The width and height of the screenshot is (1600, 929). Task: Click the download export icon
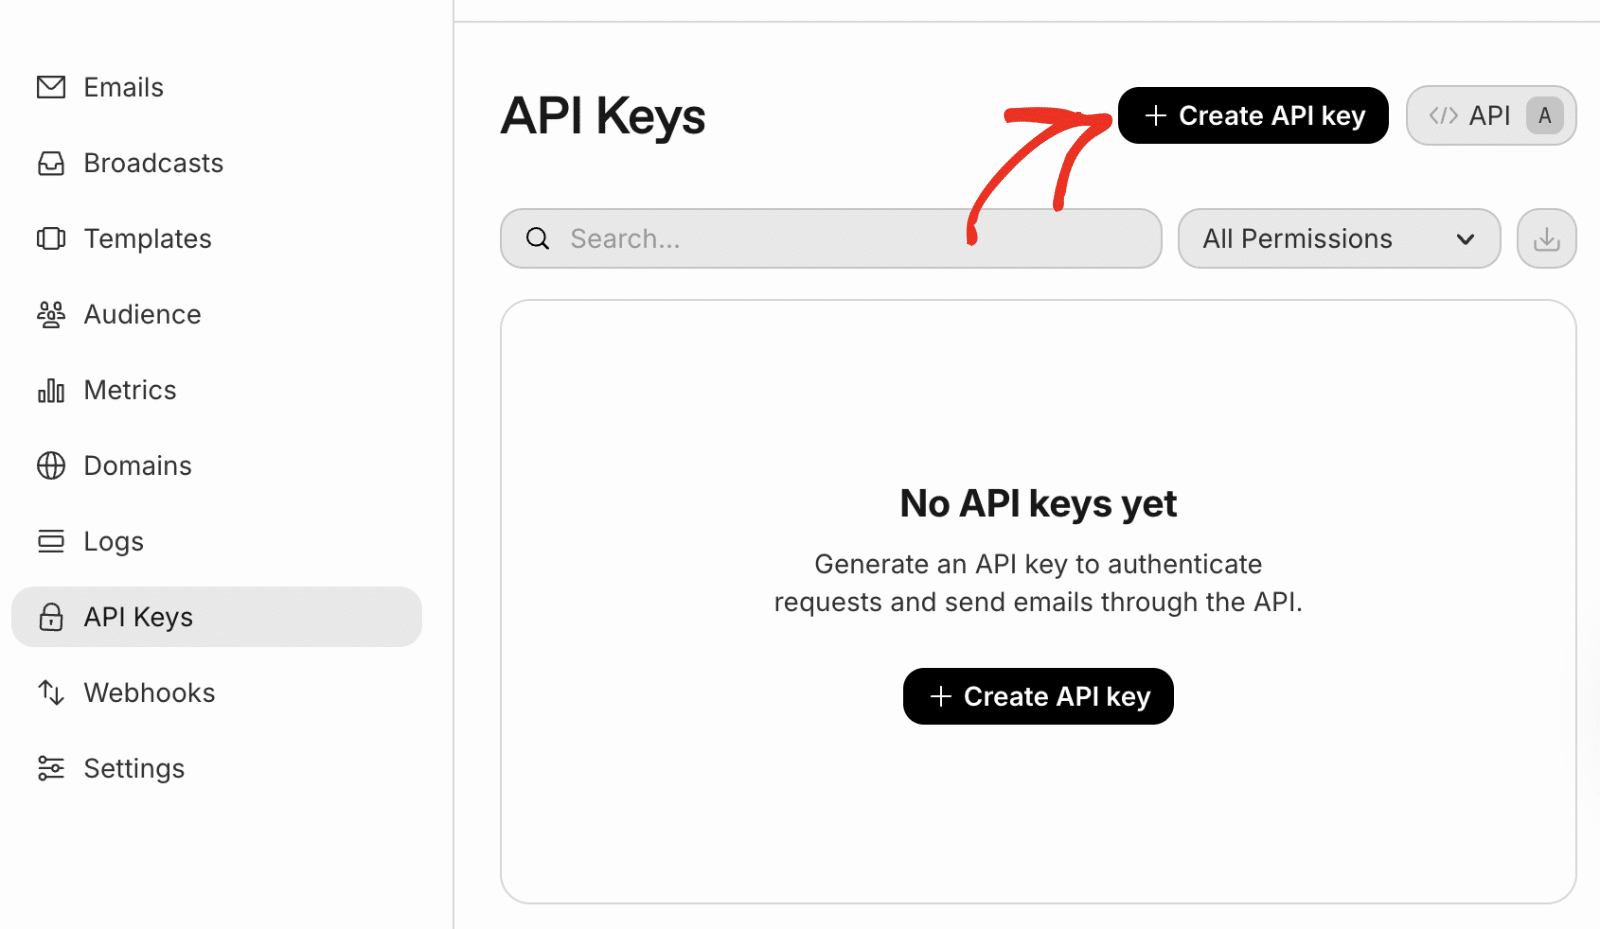[1546, 238]
